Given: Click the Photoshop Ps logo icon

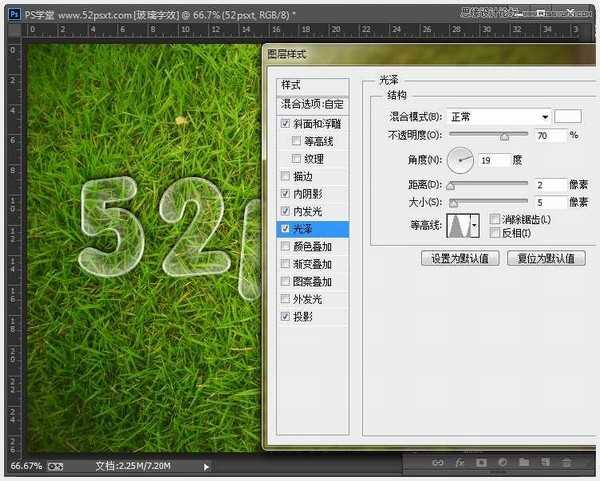Looking at the screenshot, I should click(11, 11).
